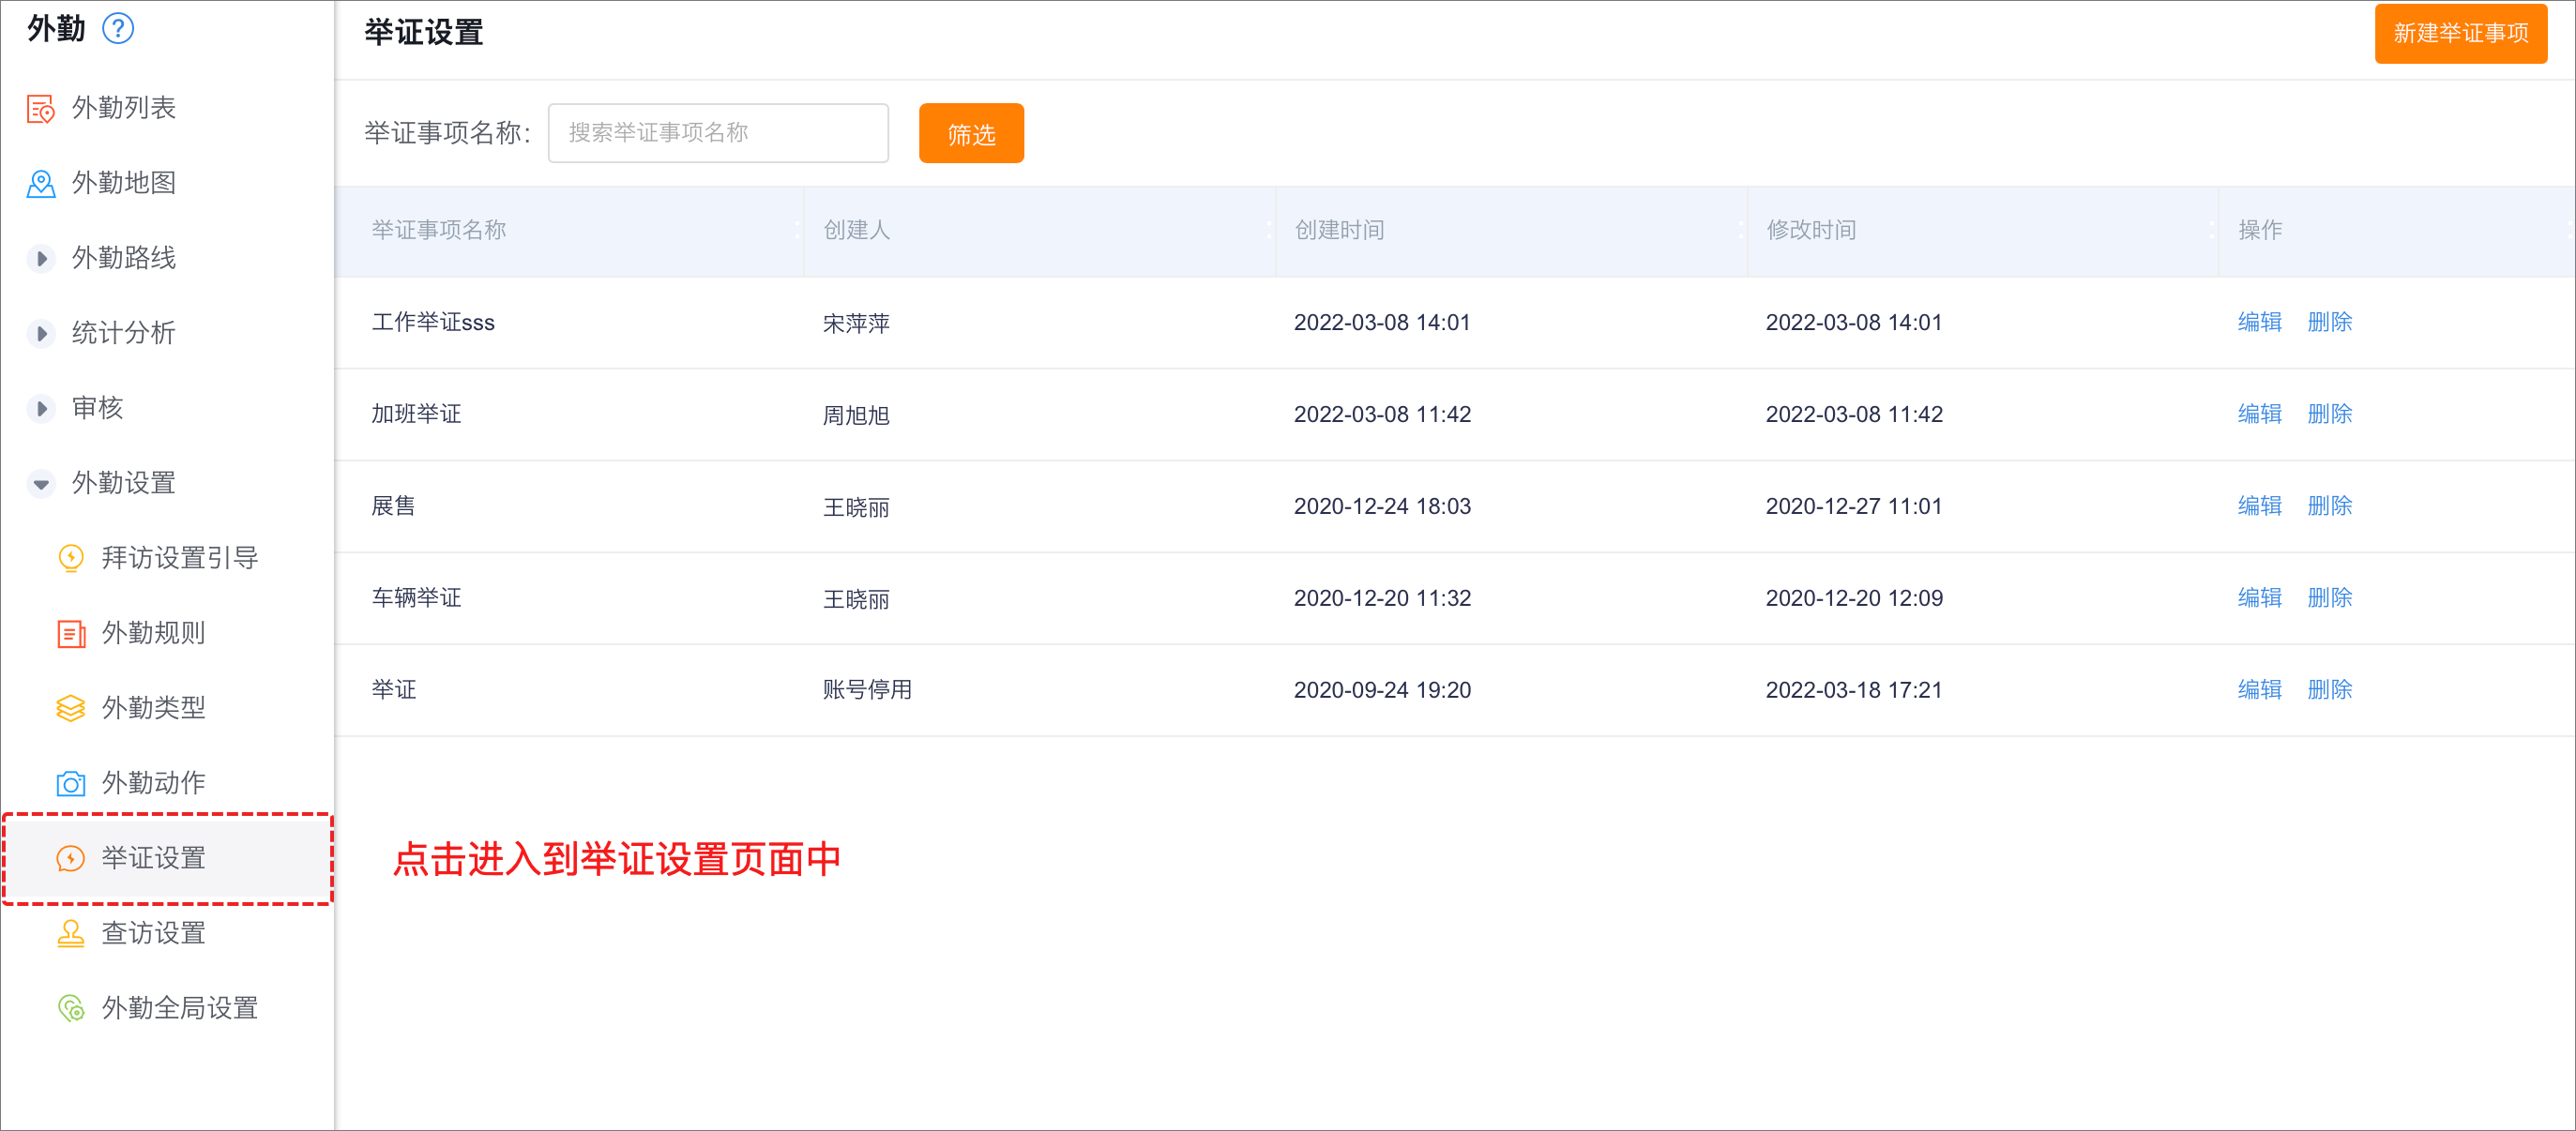Click creator 账号停用 cell

tap(867, 690)
